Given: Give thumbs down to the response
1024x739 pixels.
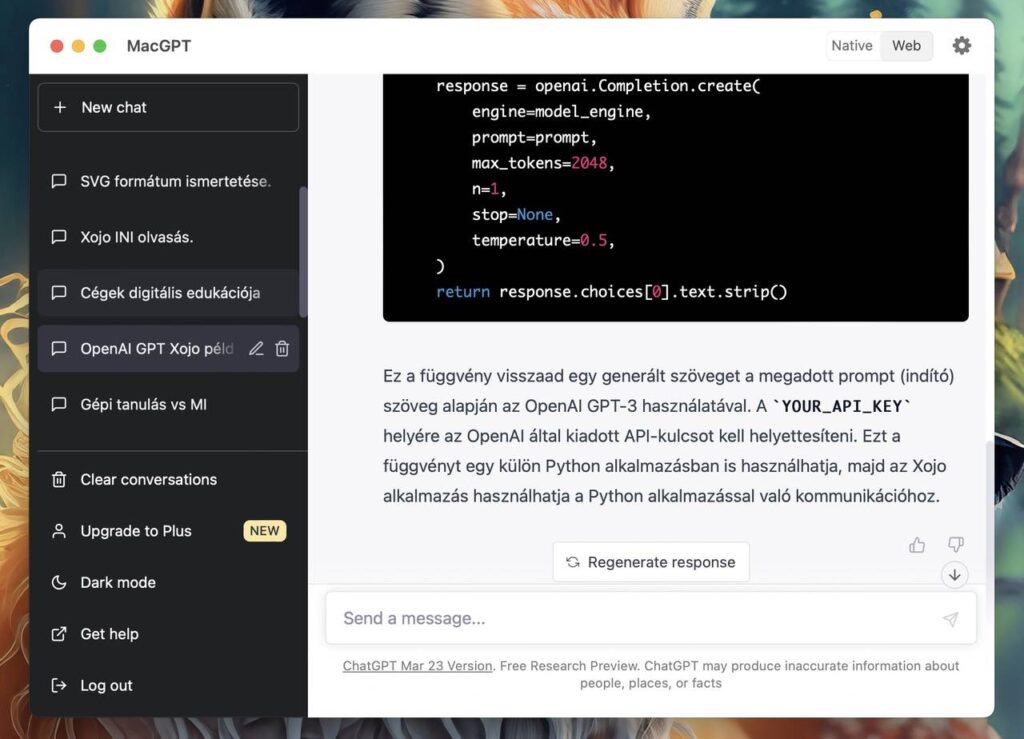Looking at the screenshot, I should [955, 544].
